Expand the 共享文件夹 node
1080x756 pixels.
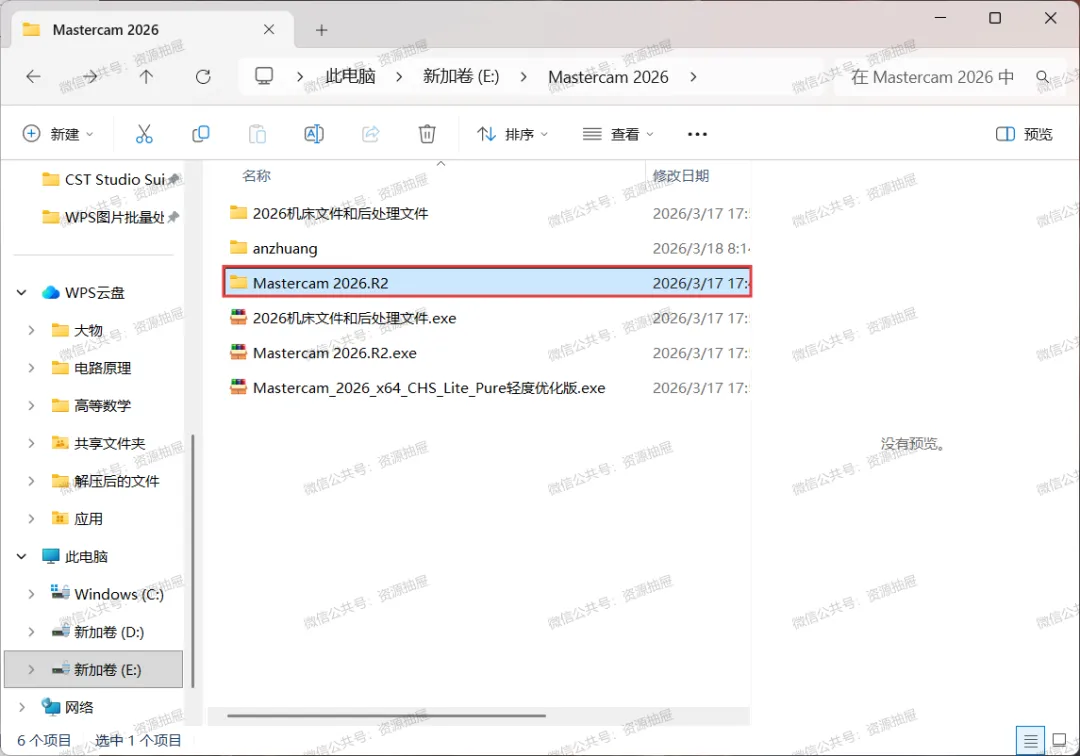coord(31,443)
